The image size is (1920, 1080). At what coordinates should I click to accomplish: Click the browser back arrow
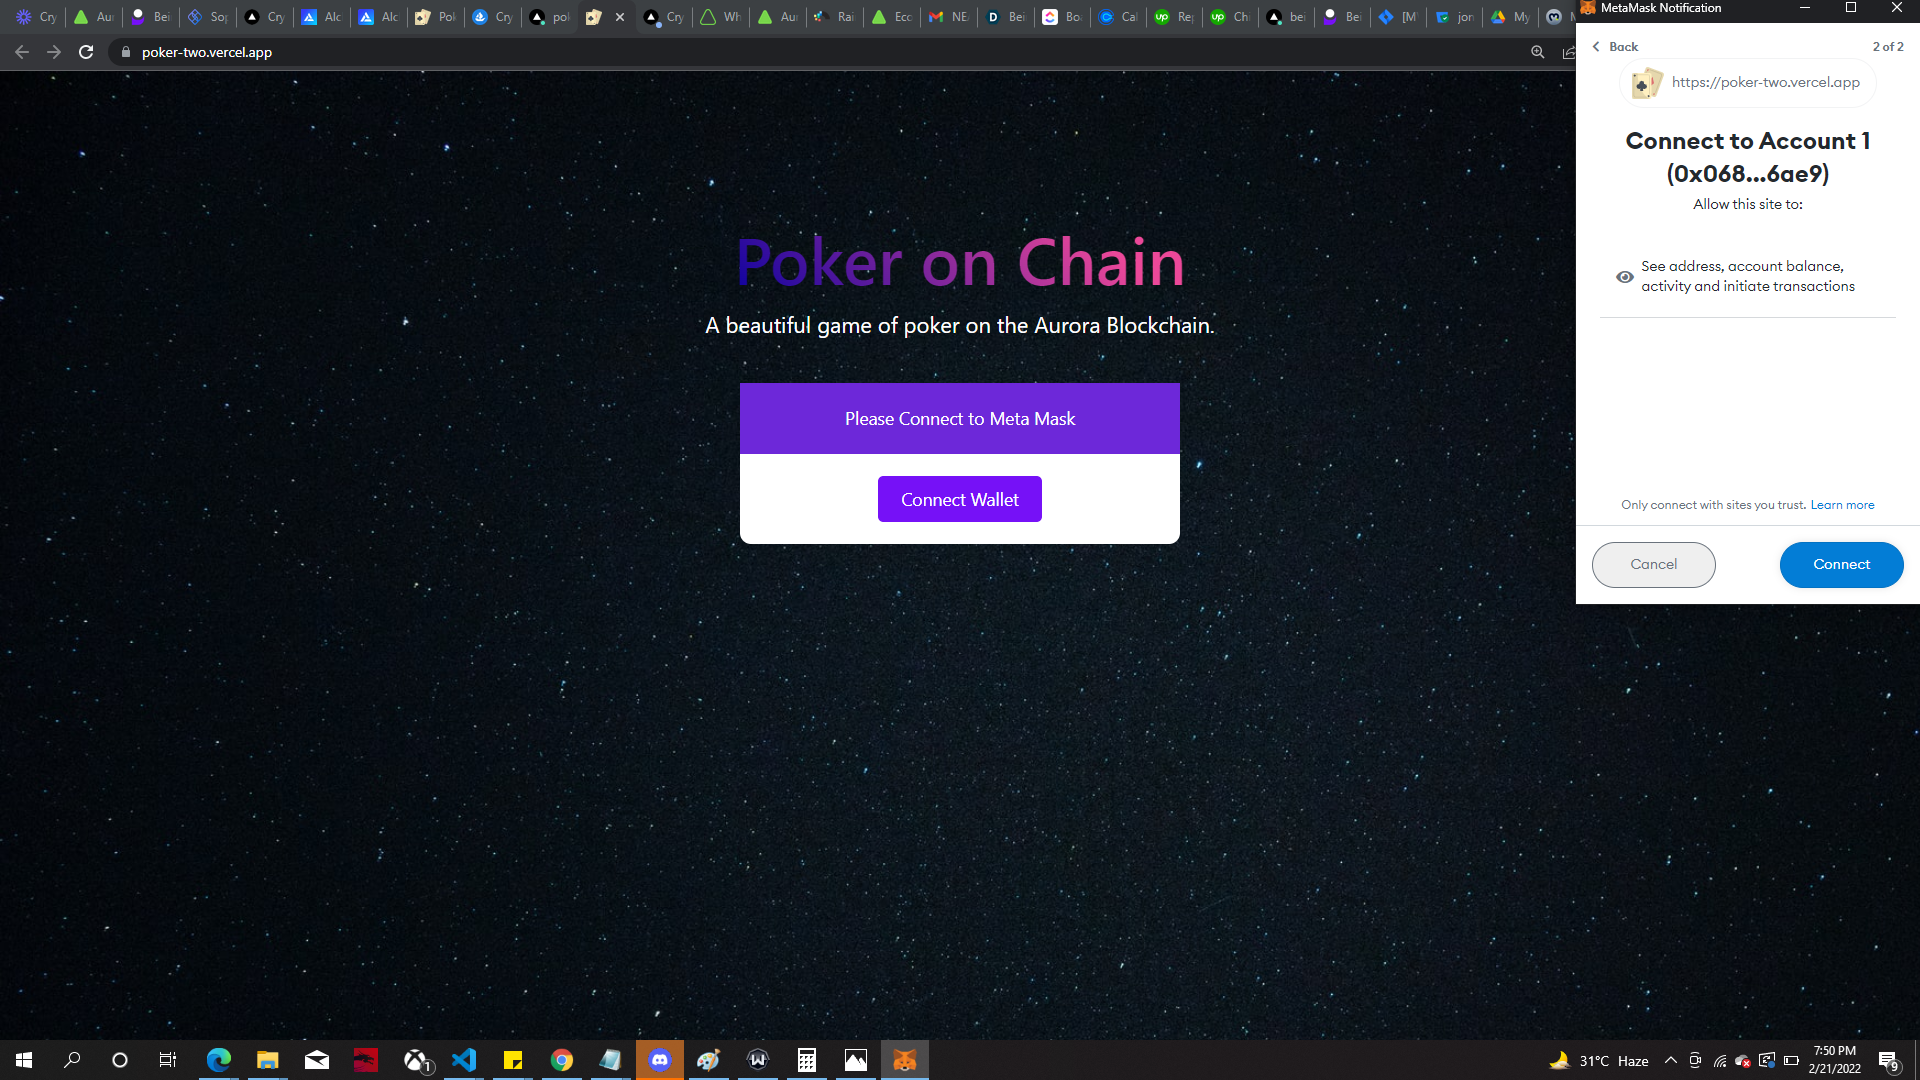click(22, 52)
